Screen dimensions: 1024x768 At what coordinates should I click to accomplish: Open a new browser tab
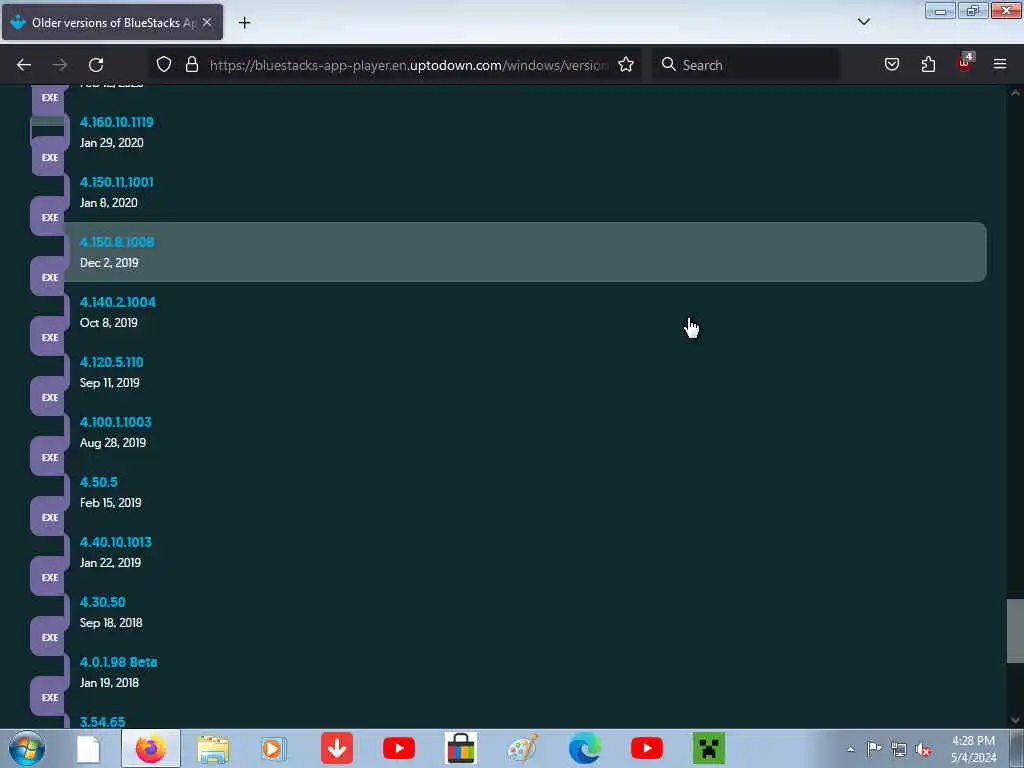[244, 23]
